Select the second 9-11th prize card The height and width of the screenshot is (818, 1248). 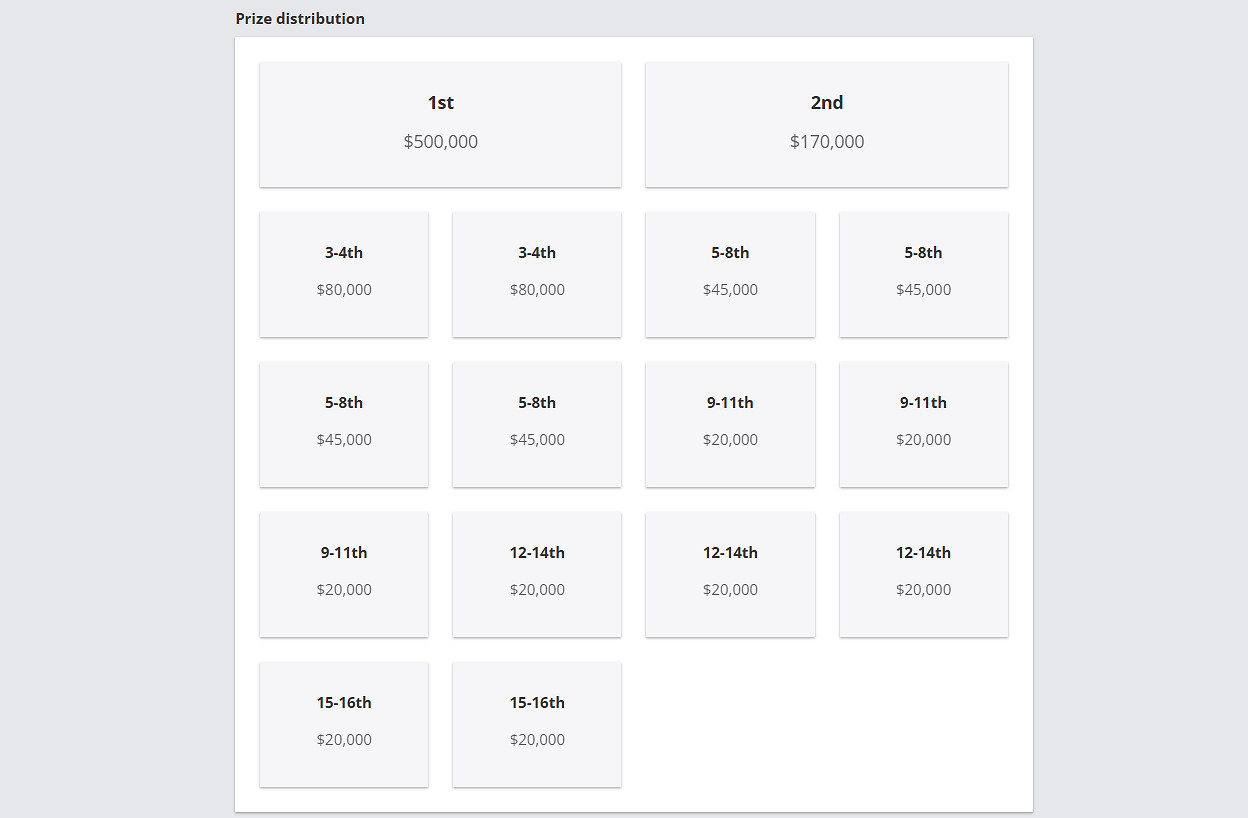pos(923,424)
